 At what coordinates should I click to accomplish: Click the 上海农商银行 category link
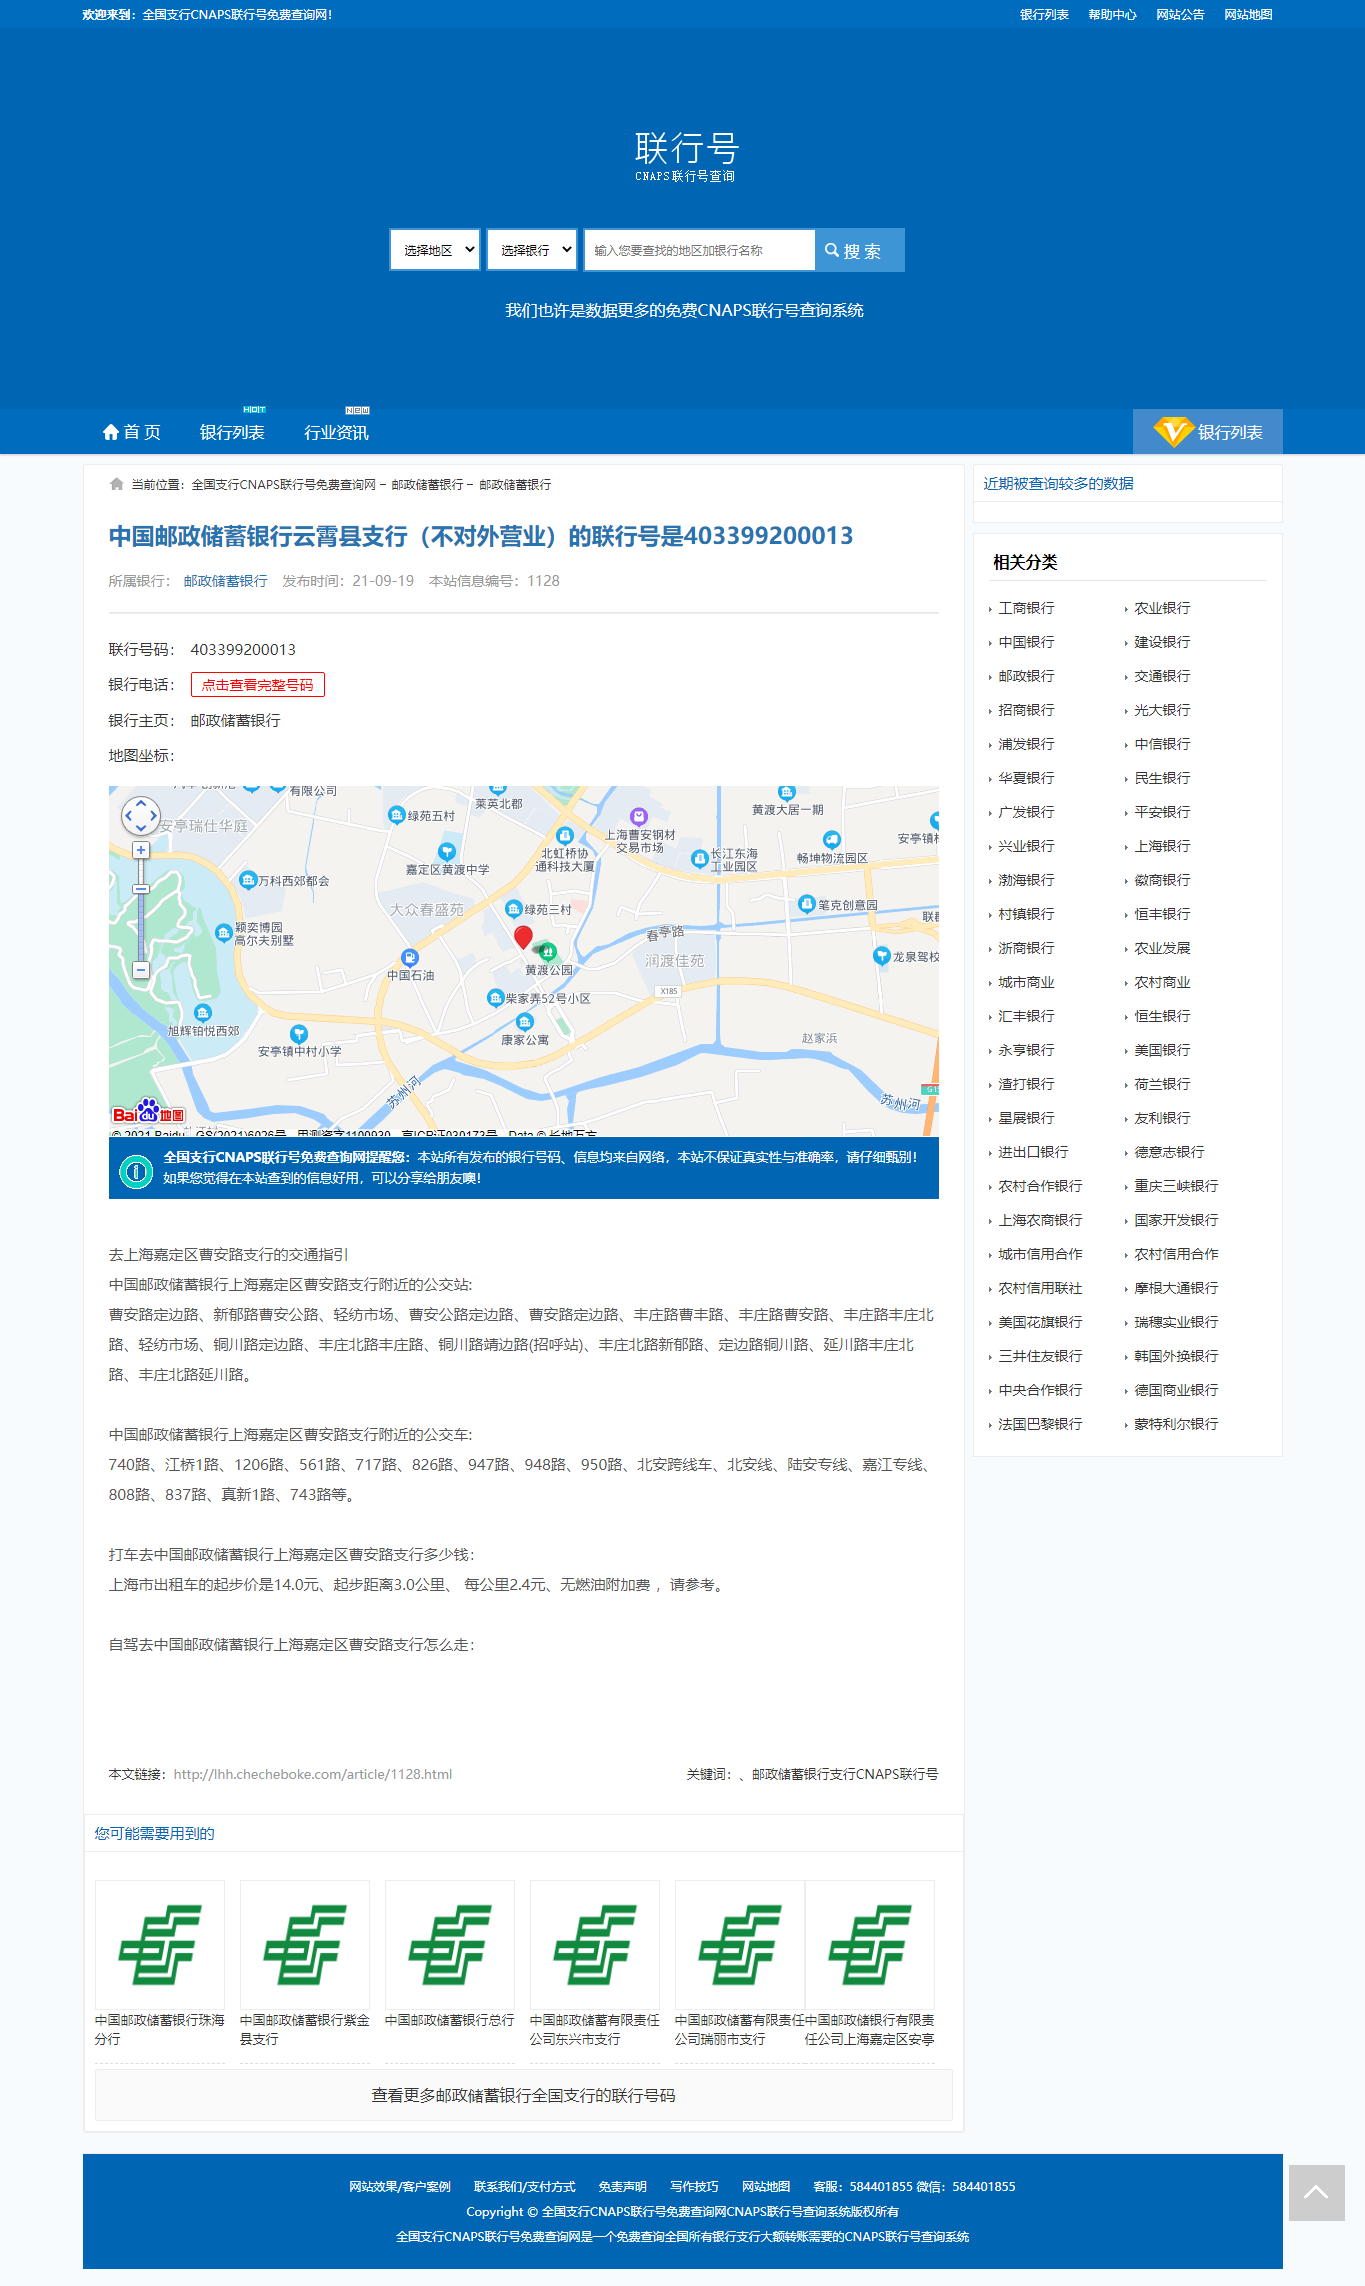tap(1040, 1220)
